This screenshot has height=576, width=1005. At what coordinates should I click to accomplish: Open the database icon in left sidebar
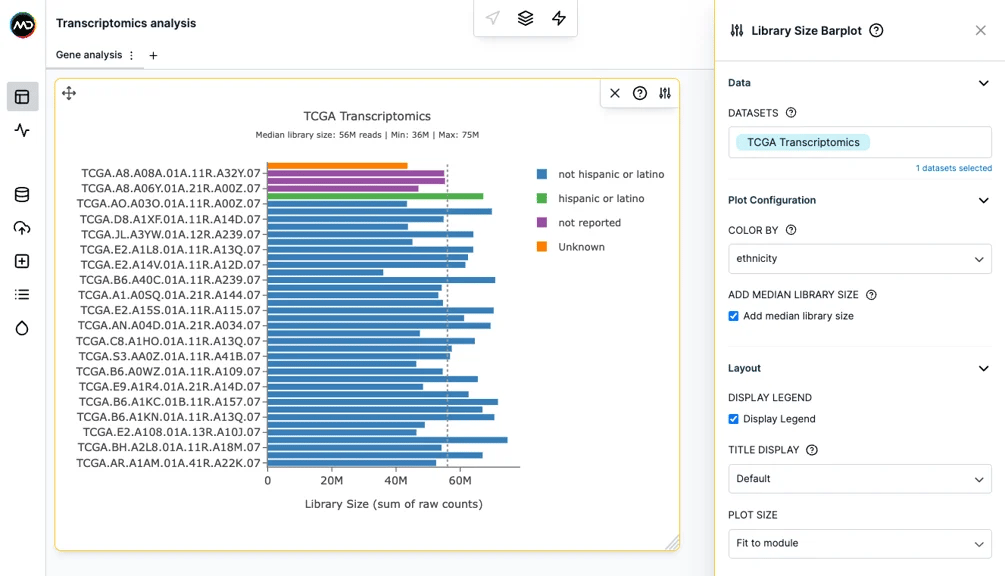pos(22,195)
